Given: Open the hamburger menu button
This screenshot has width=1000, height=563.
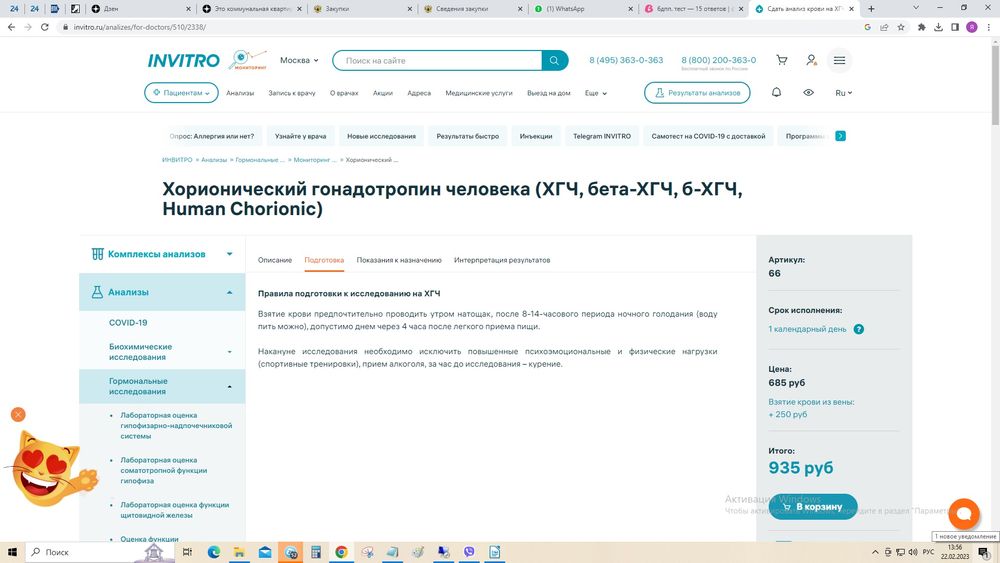Looking at the screenshot, I should click(839, 60).
